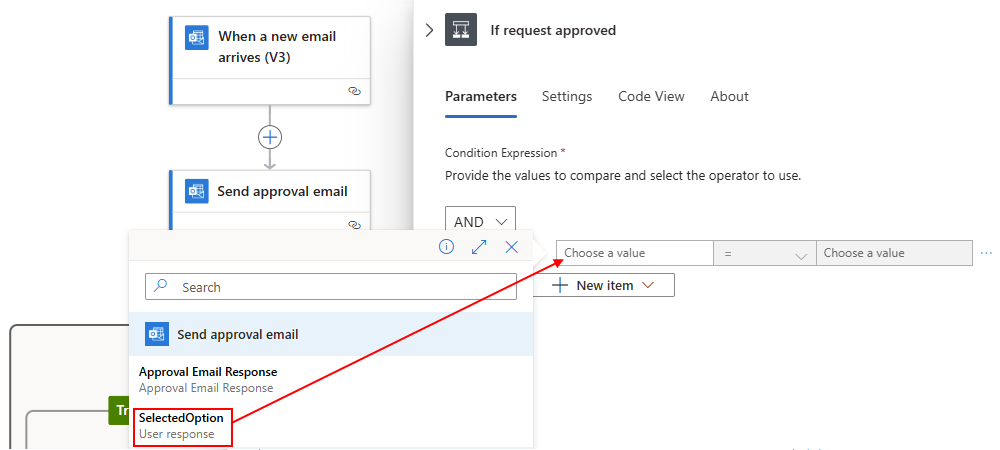1000x450 pixels.
Task: Open the New item dropdown button
Action: point(603,286)
